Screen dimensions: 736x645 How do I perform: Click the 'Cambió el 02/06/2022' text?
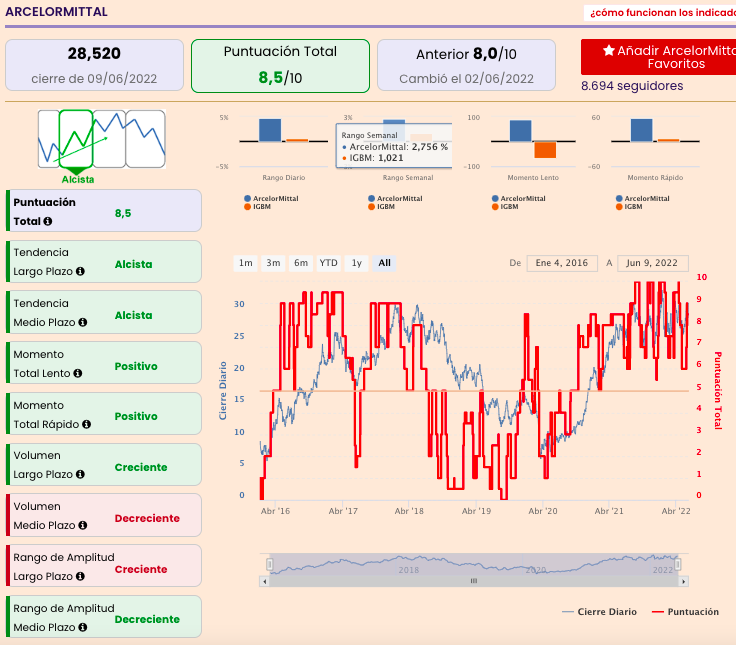(x=466, y=78)
